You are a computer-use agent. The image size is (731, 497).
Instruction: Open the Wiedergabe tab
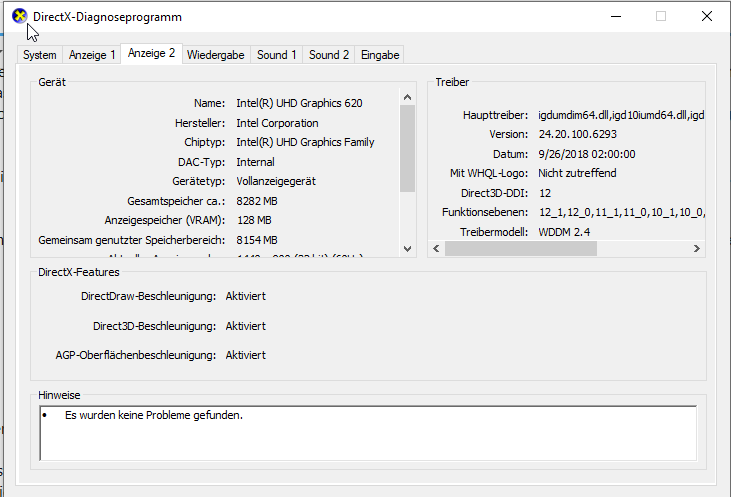tap(215, 55)
